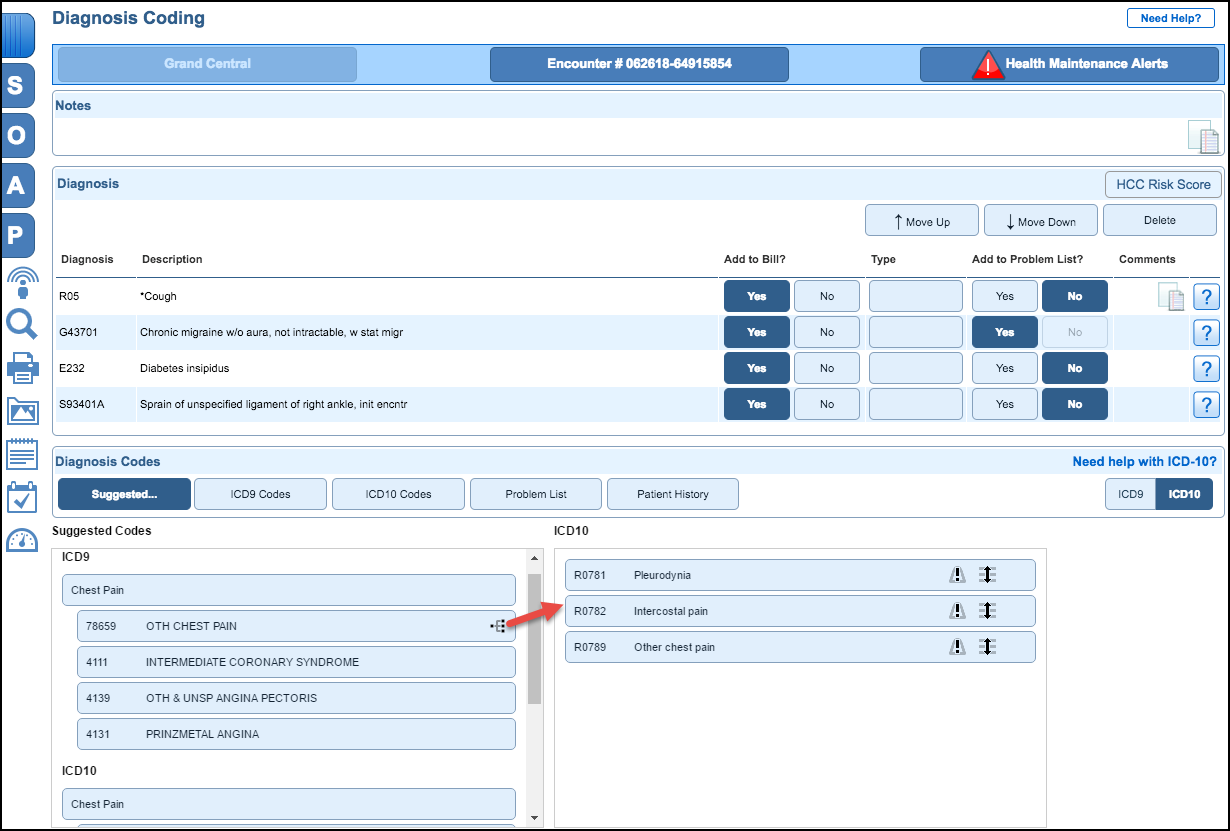The height and width of the screenshot is (831, 1230).
Task: Click the magnifying glass search icon in sidebar
Action: pyautogui.click(x=21, y=324)
